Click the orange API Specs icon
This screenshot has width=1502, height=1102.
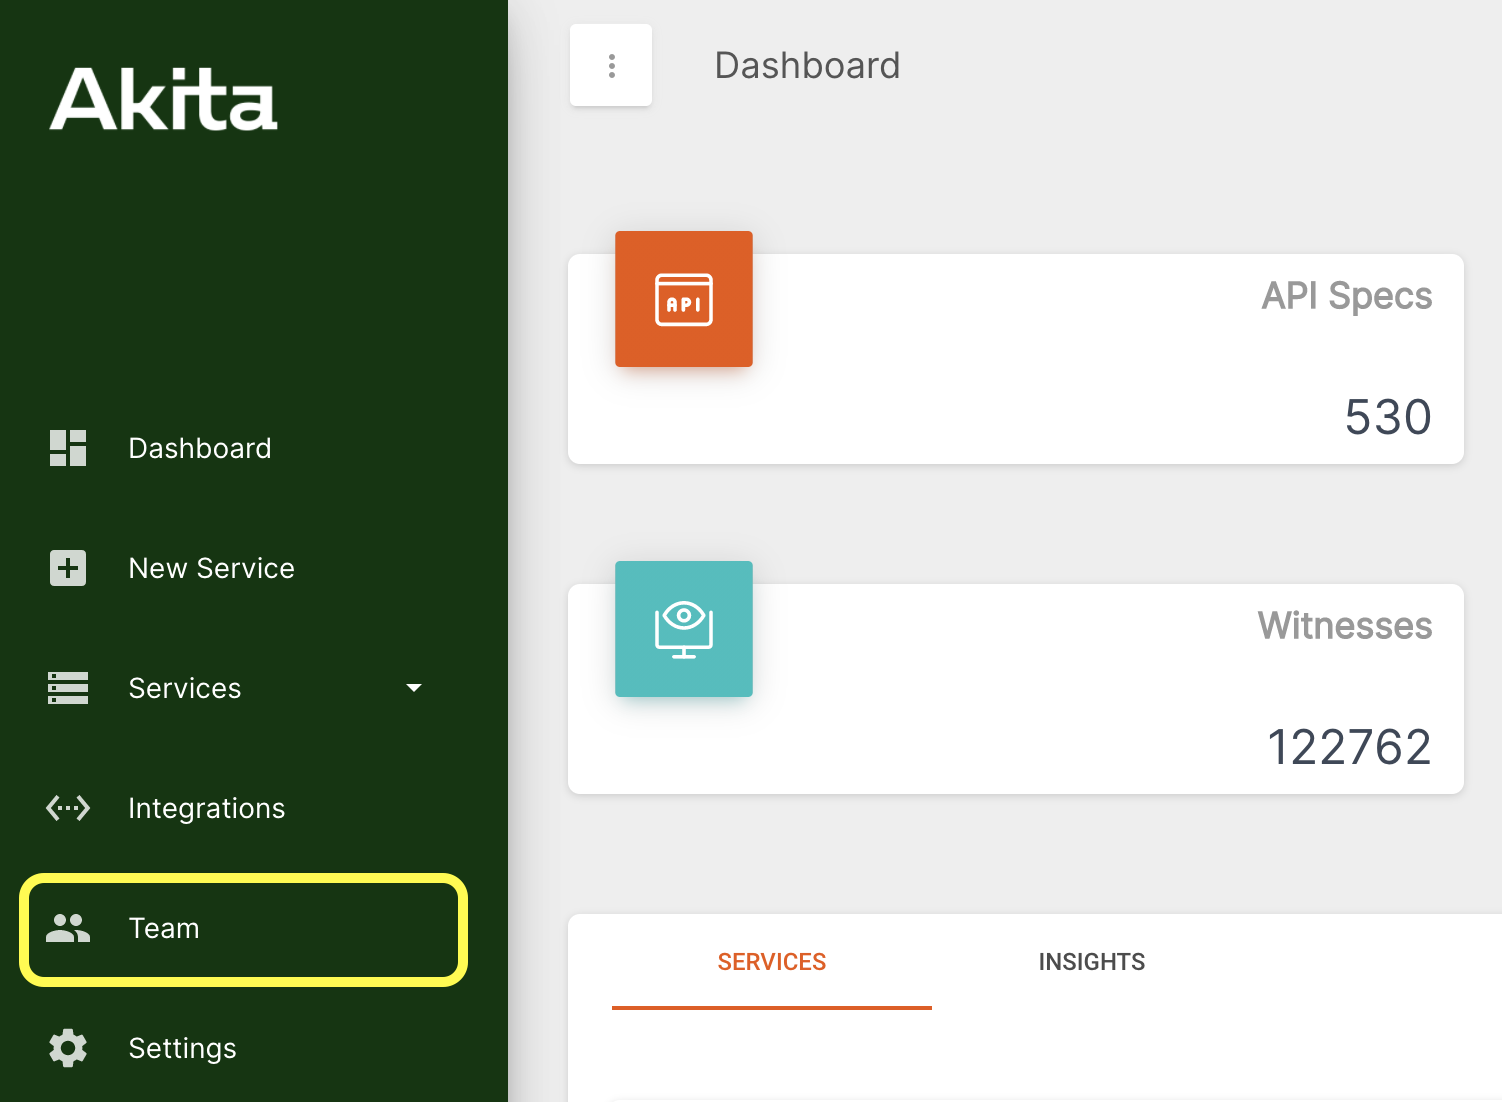(x=684, y=299)
